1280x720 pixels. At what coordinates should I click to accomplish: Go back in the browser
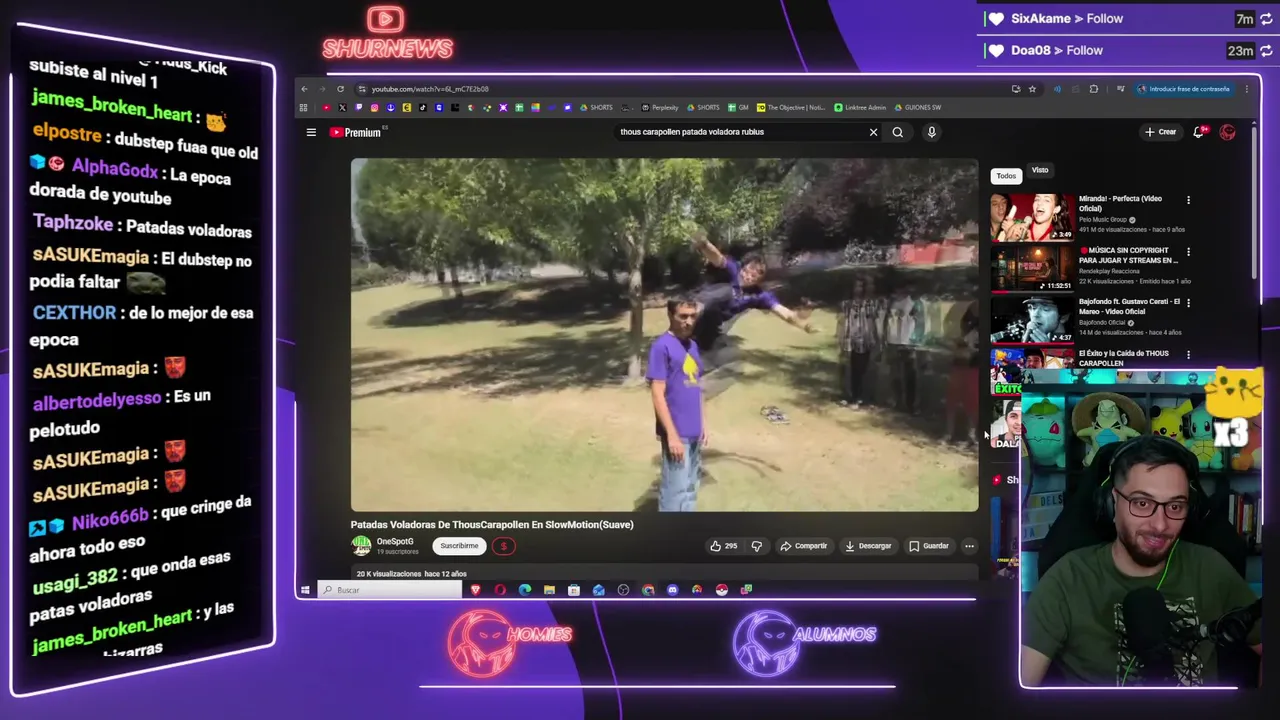[304, 89]
